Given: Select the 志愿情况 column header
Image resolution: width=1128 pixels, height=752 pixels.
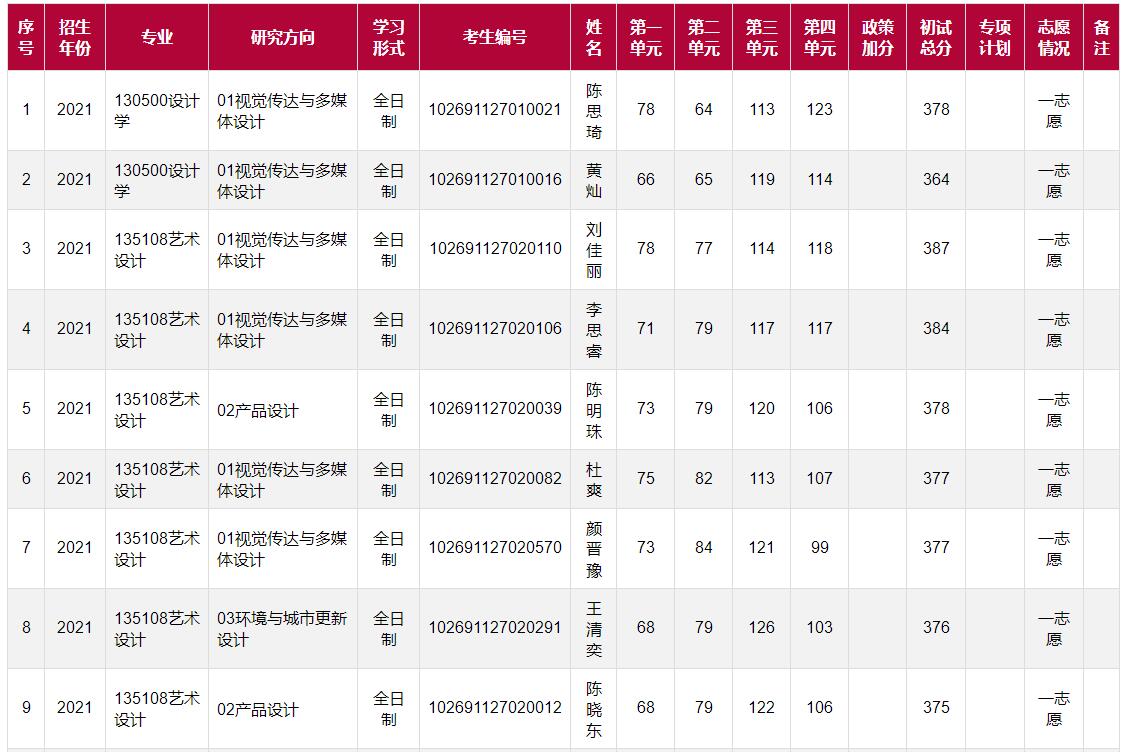Looking at the screenshot, I should (x=1053, y=38).
